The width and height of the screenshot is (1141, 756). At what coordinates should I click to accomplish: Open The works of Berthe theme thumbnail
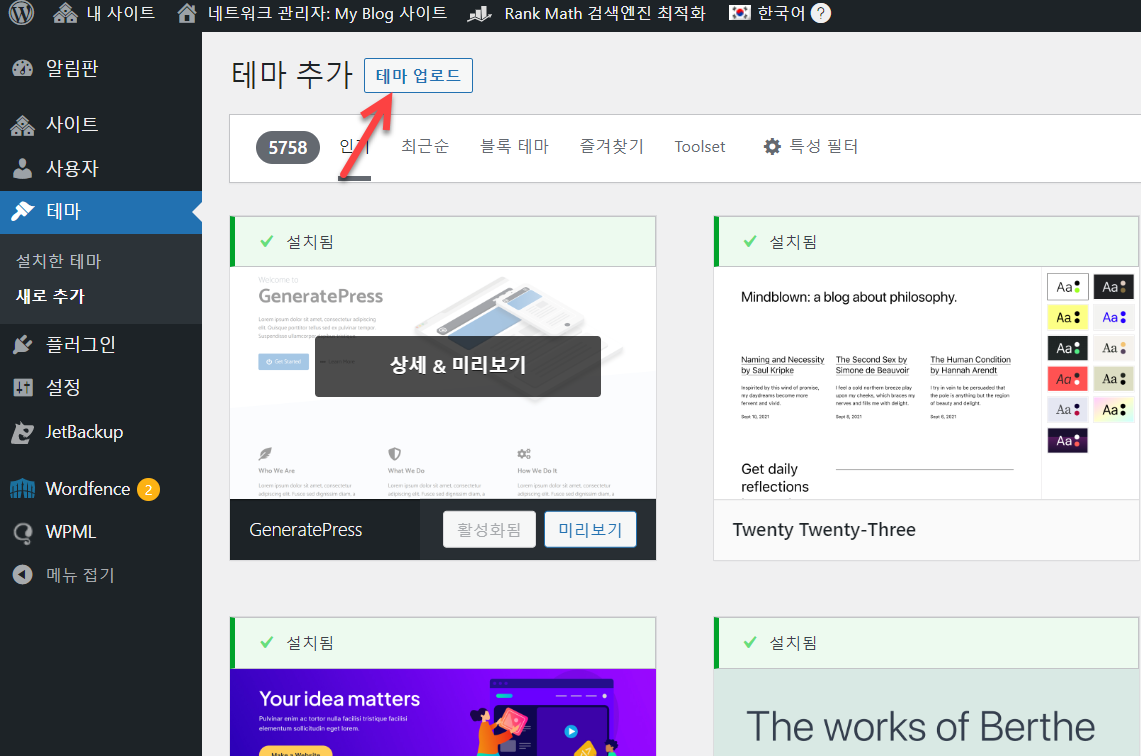click(926, 712)
